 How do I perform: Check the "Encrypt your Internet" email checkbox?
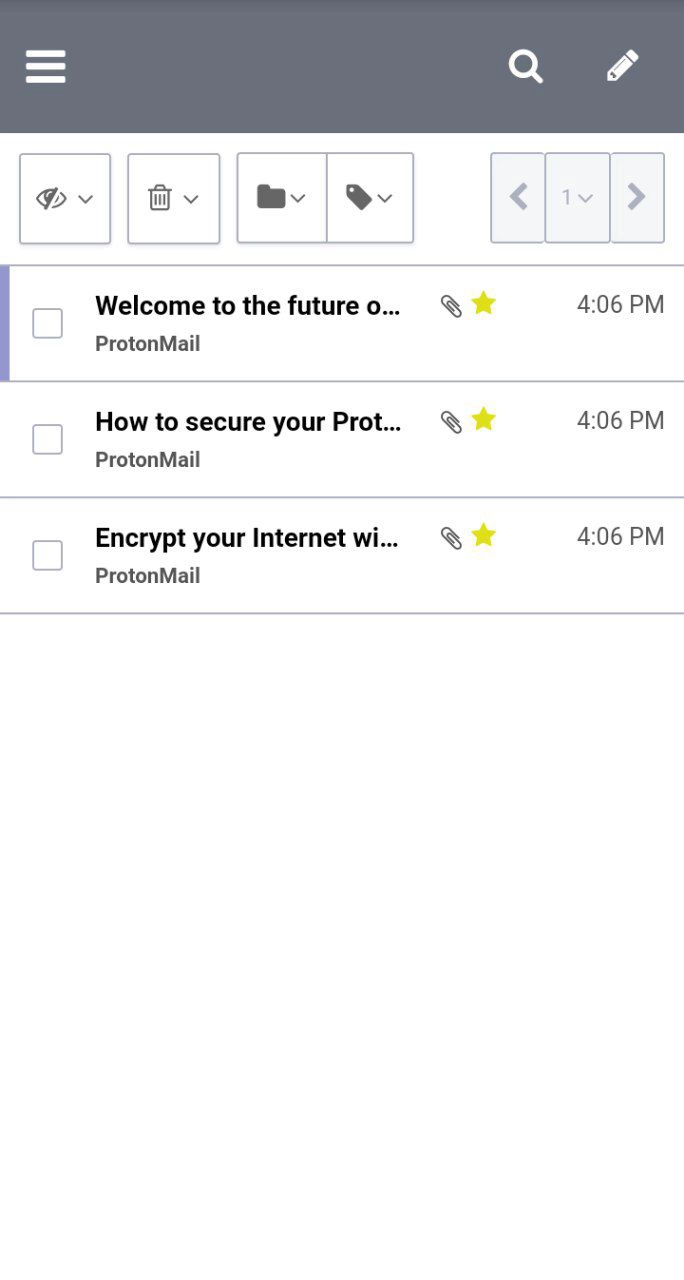click(48, 555)
